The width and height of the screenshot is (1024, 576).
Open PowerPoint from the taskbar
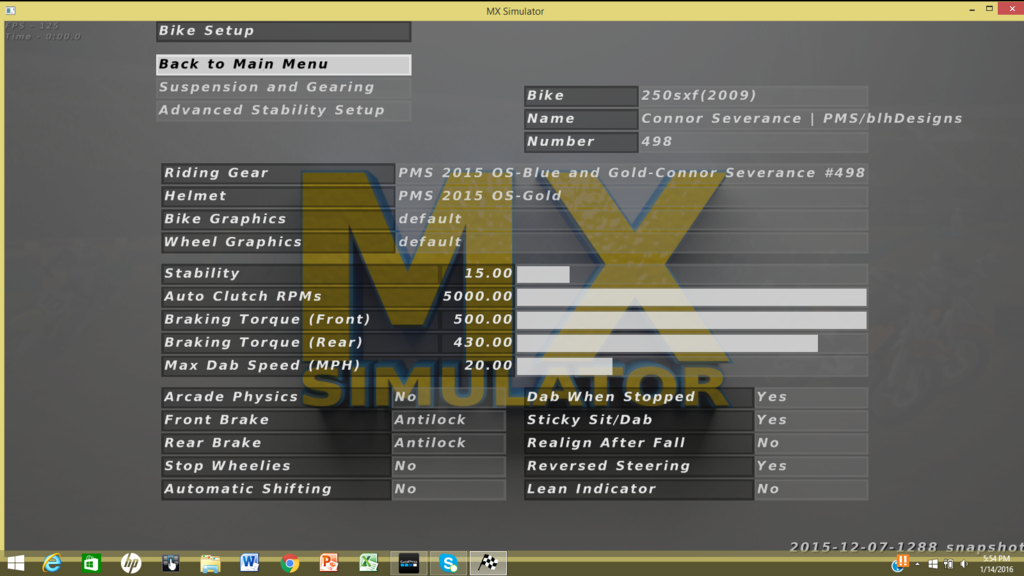click(x=329, y=563)
